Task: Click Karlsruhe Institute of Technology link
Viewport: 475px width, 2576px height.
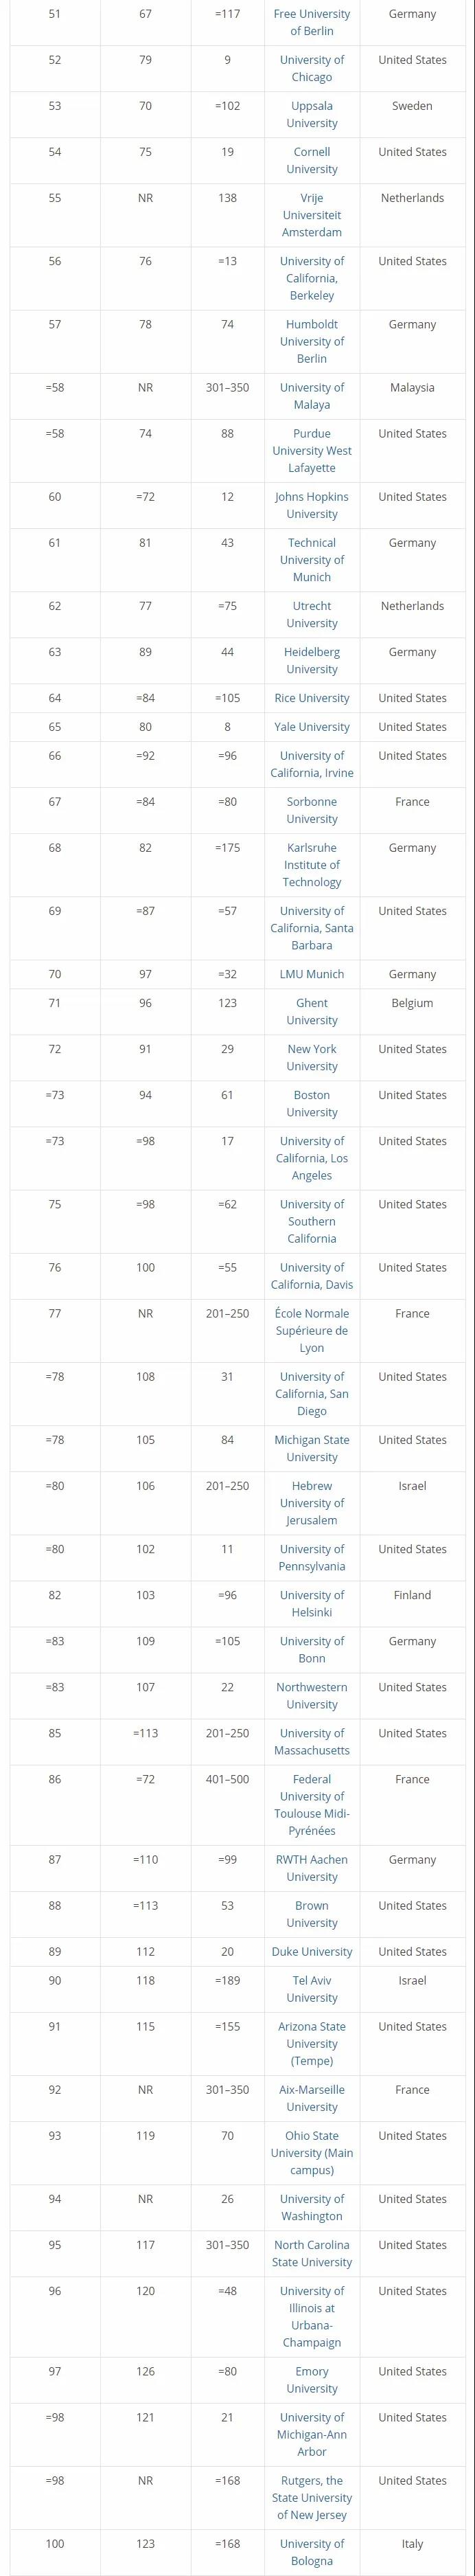Action: (x=312, y=865)
